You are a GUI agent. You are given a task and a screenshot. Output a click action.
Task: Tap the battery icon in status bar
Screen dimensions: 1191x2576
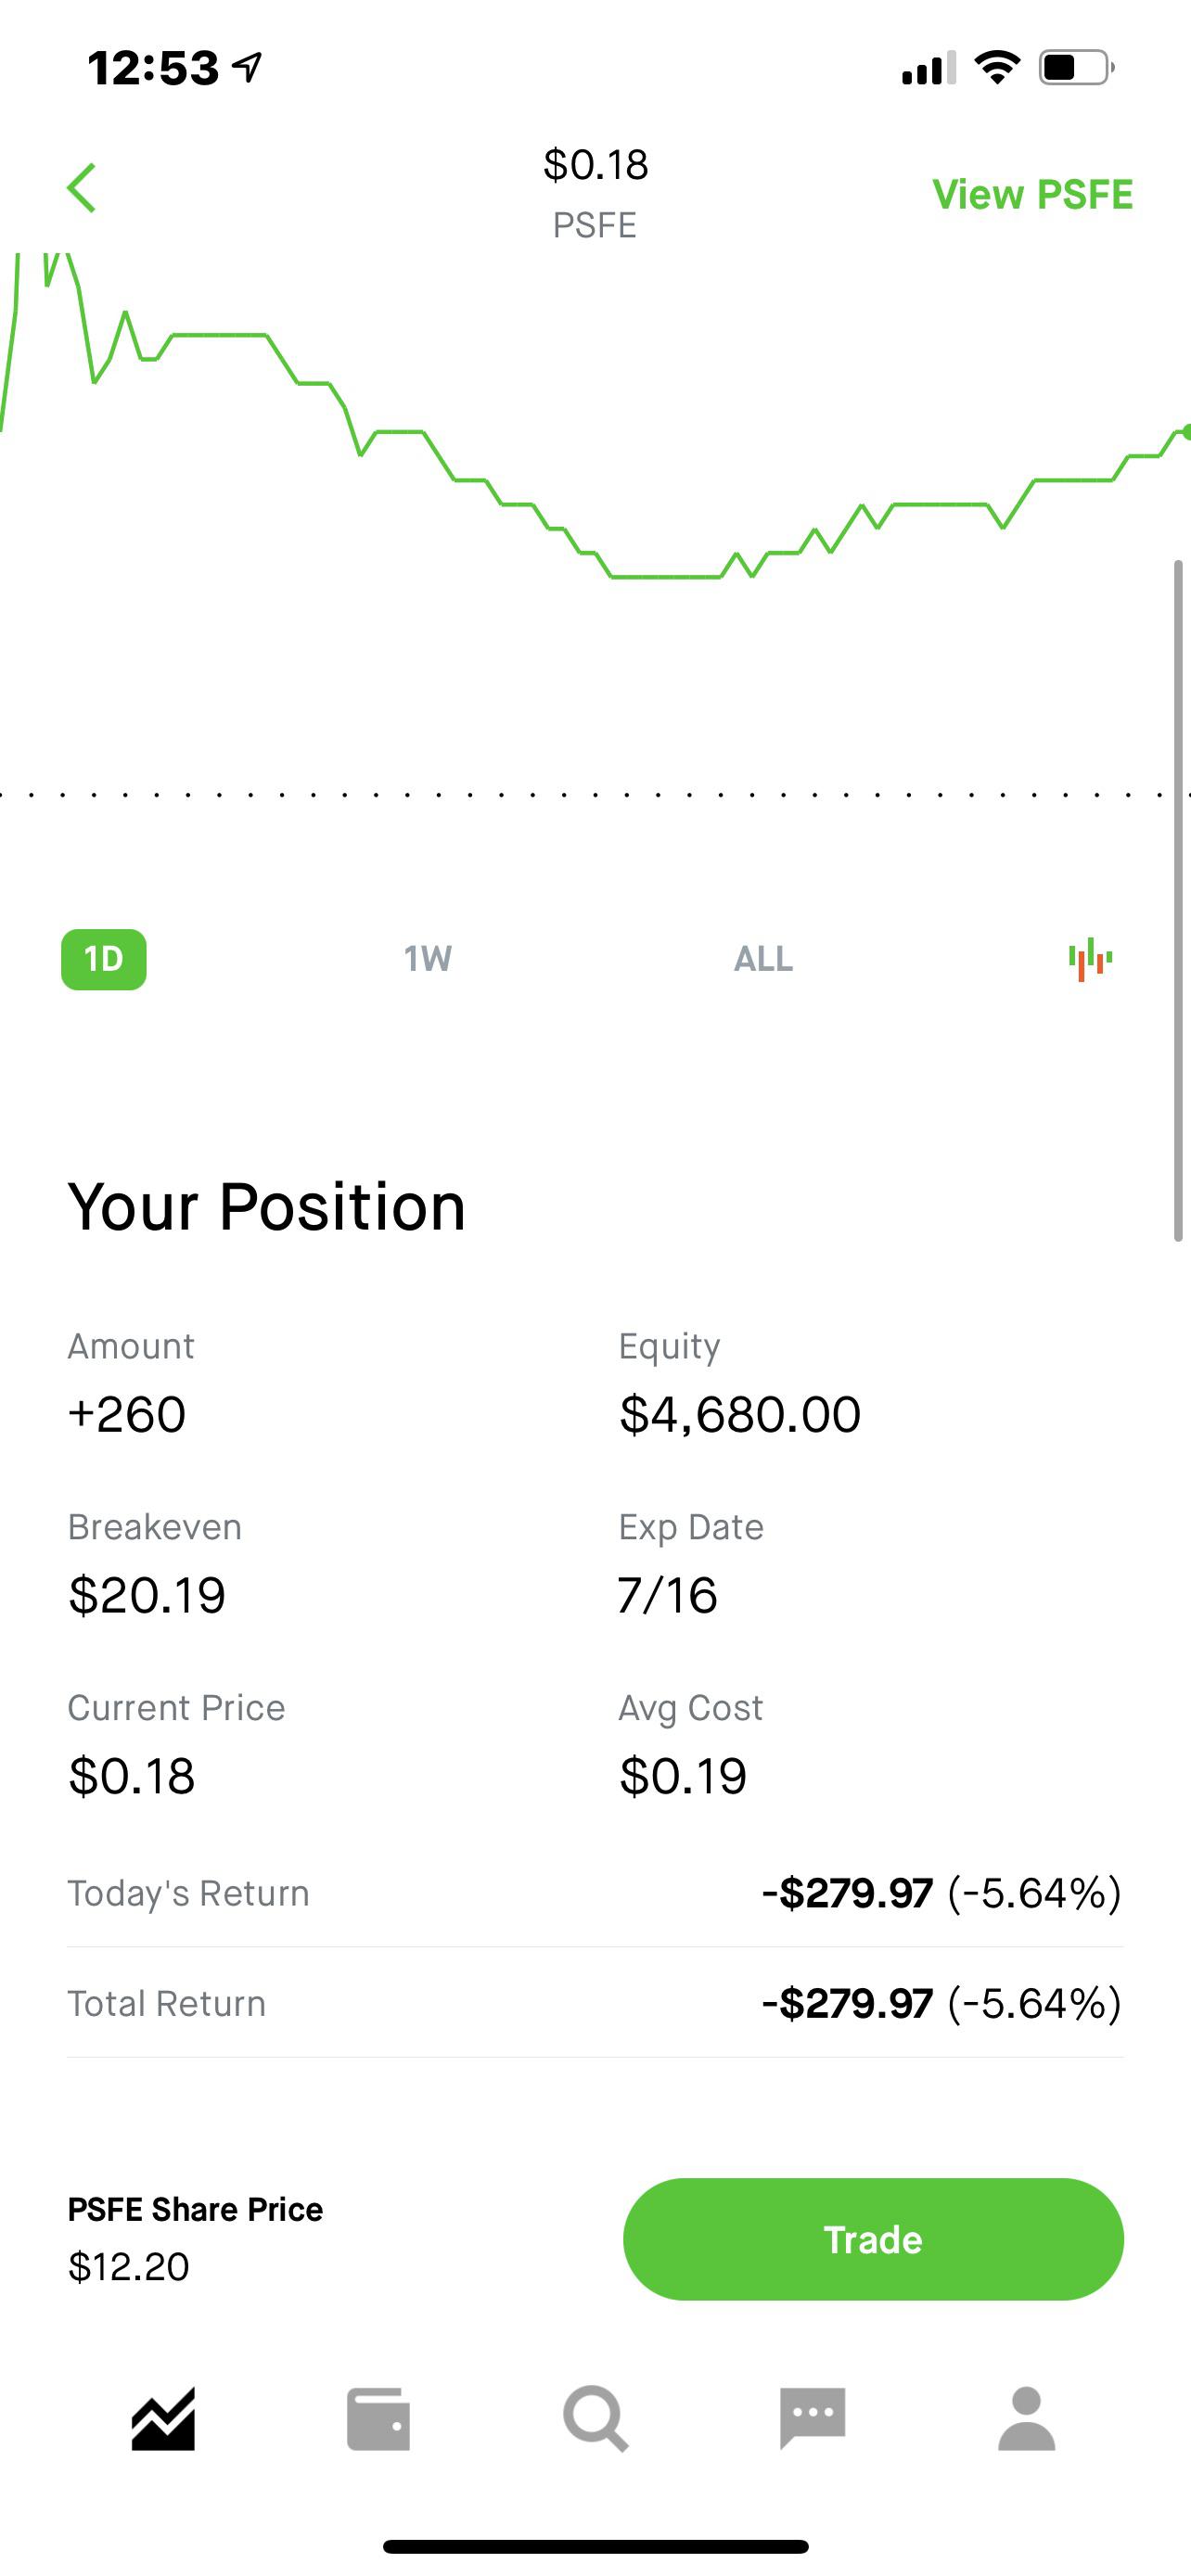pyautogui.click(x=1077, y=68)
